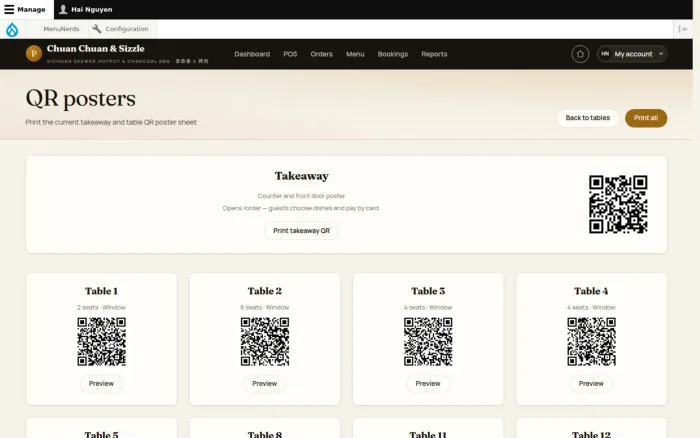Go to Dashboard in navigation
Viewport: 700px width, 438px height.
(252, 54)
